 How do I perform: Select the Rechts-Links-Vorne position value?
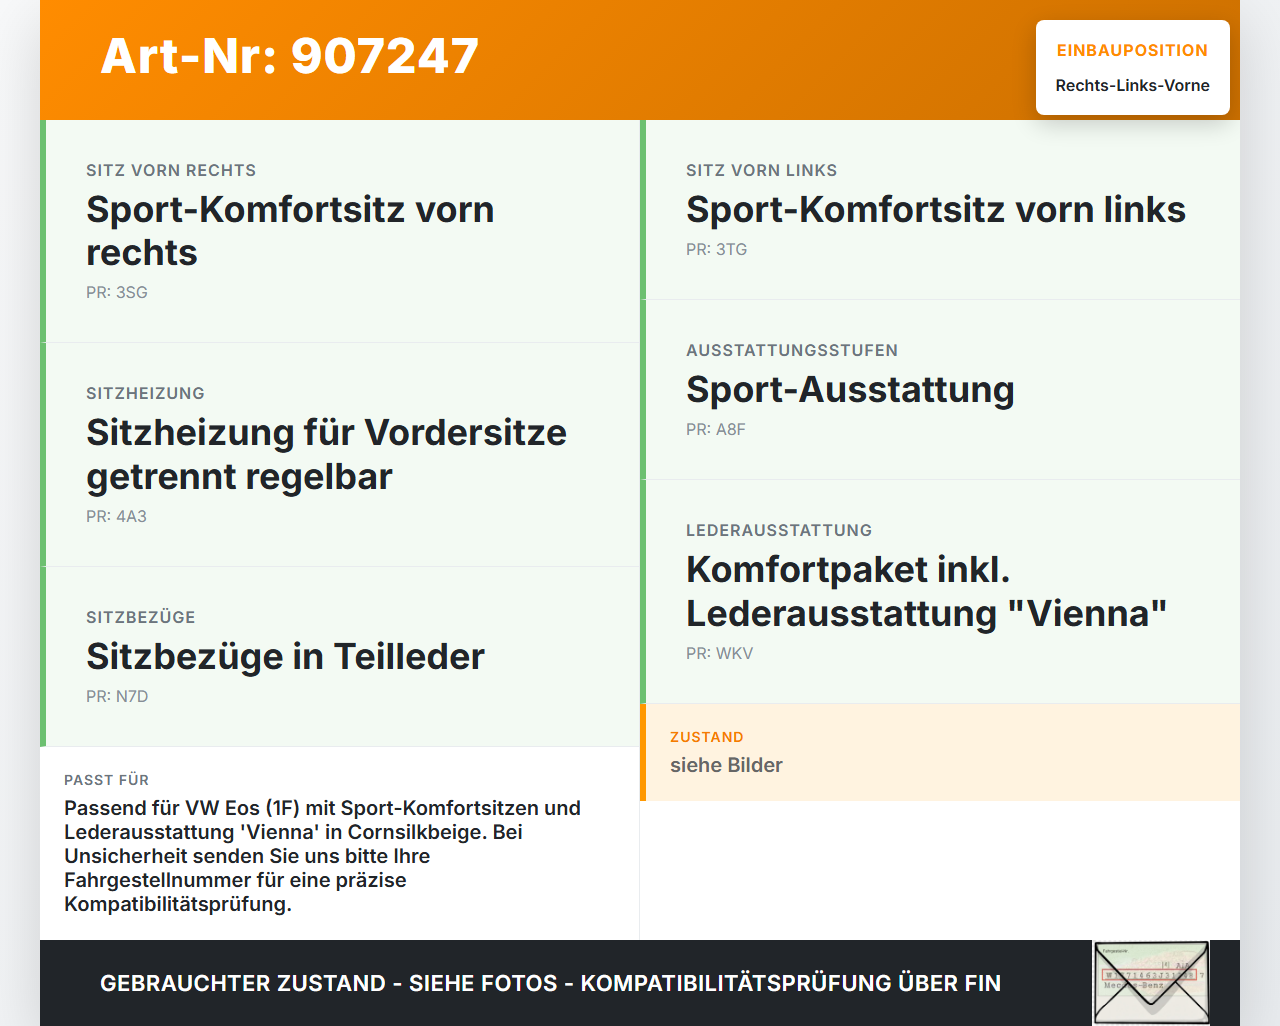pyautogui.click(x=1132, y=86)
